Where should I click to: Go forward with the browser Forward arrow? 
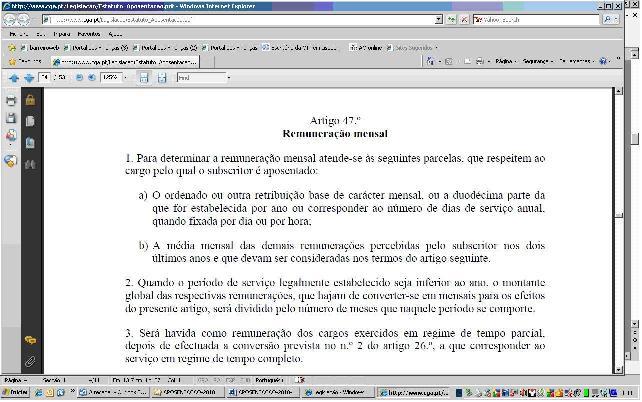point(24,19)
